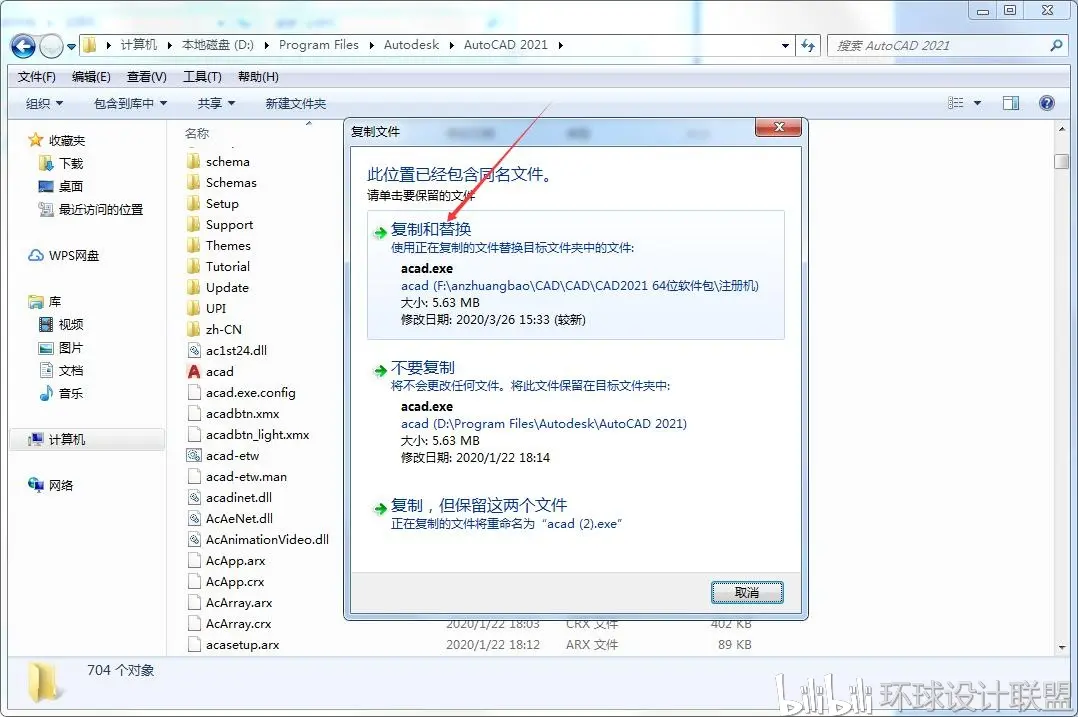Expand the 包含到库中 dropdown
This screenshot has width=1078, height=717.
[x=130, y=103]
